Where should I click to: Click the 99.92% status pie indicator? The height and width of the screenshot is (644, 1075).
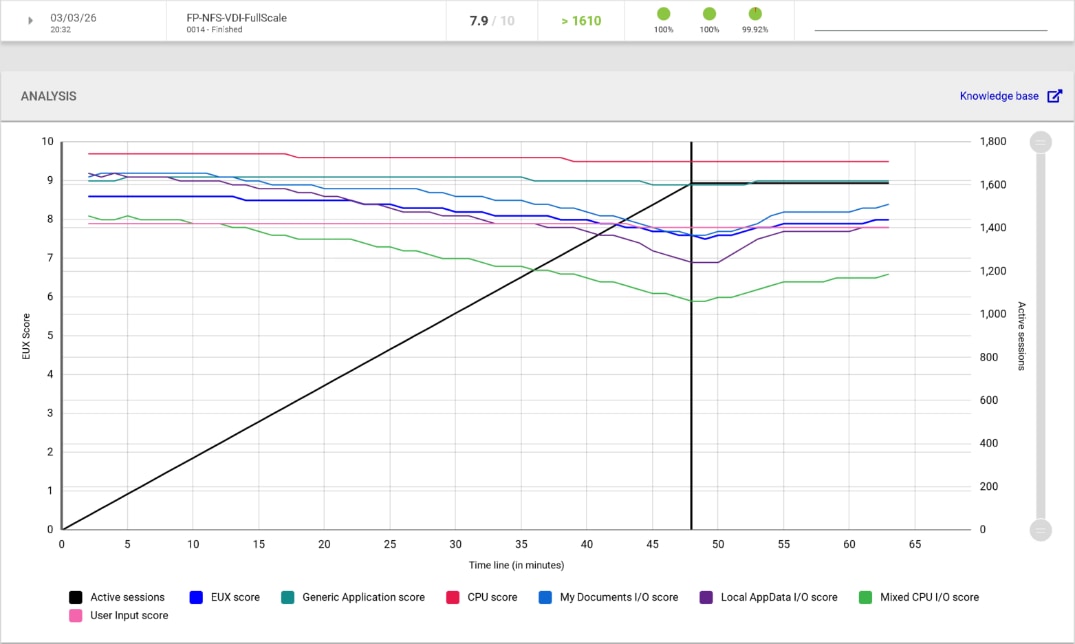(x=755, y=14)
